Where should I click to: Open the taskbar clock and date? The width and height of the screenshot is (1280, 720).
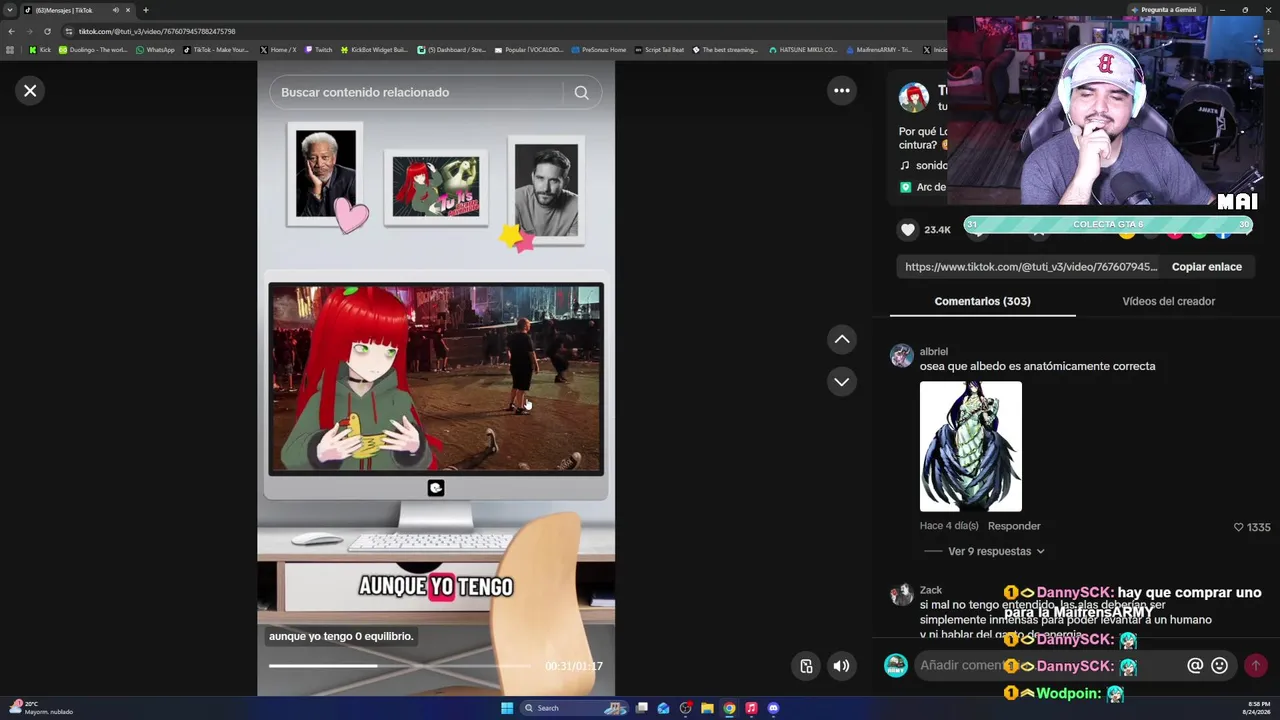coord(1258,708)
